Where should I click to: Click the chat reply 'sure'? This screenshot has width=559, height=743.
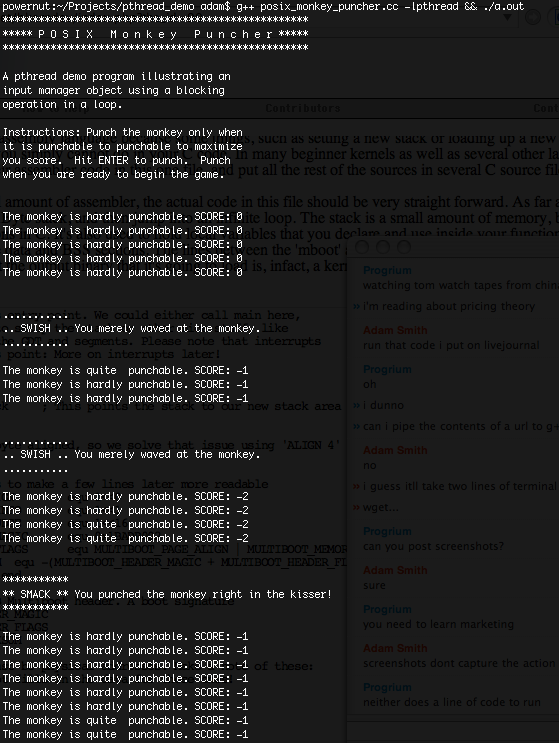point(374,585)
